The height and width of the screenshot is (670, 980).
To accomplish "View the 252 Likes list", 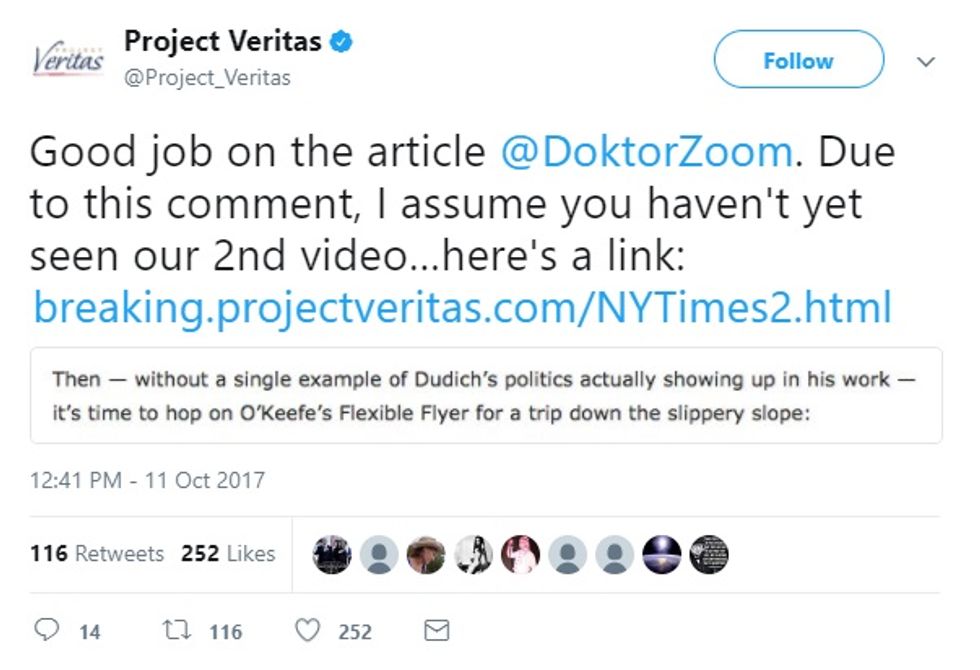I will [x=228, y=553].
